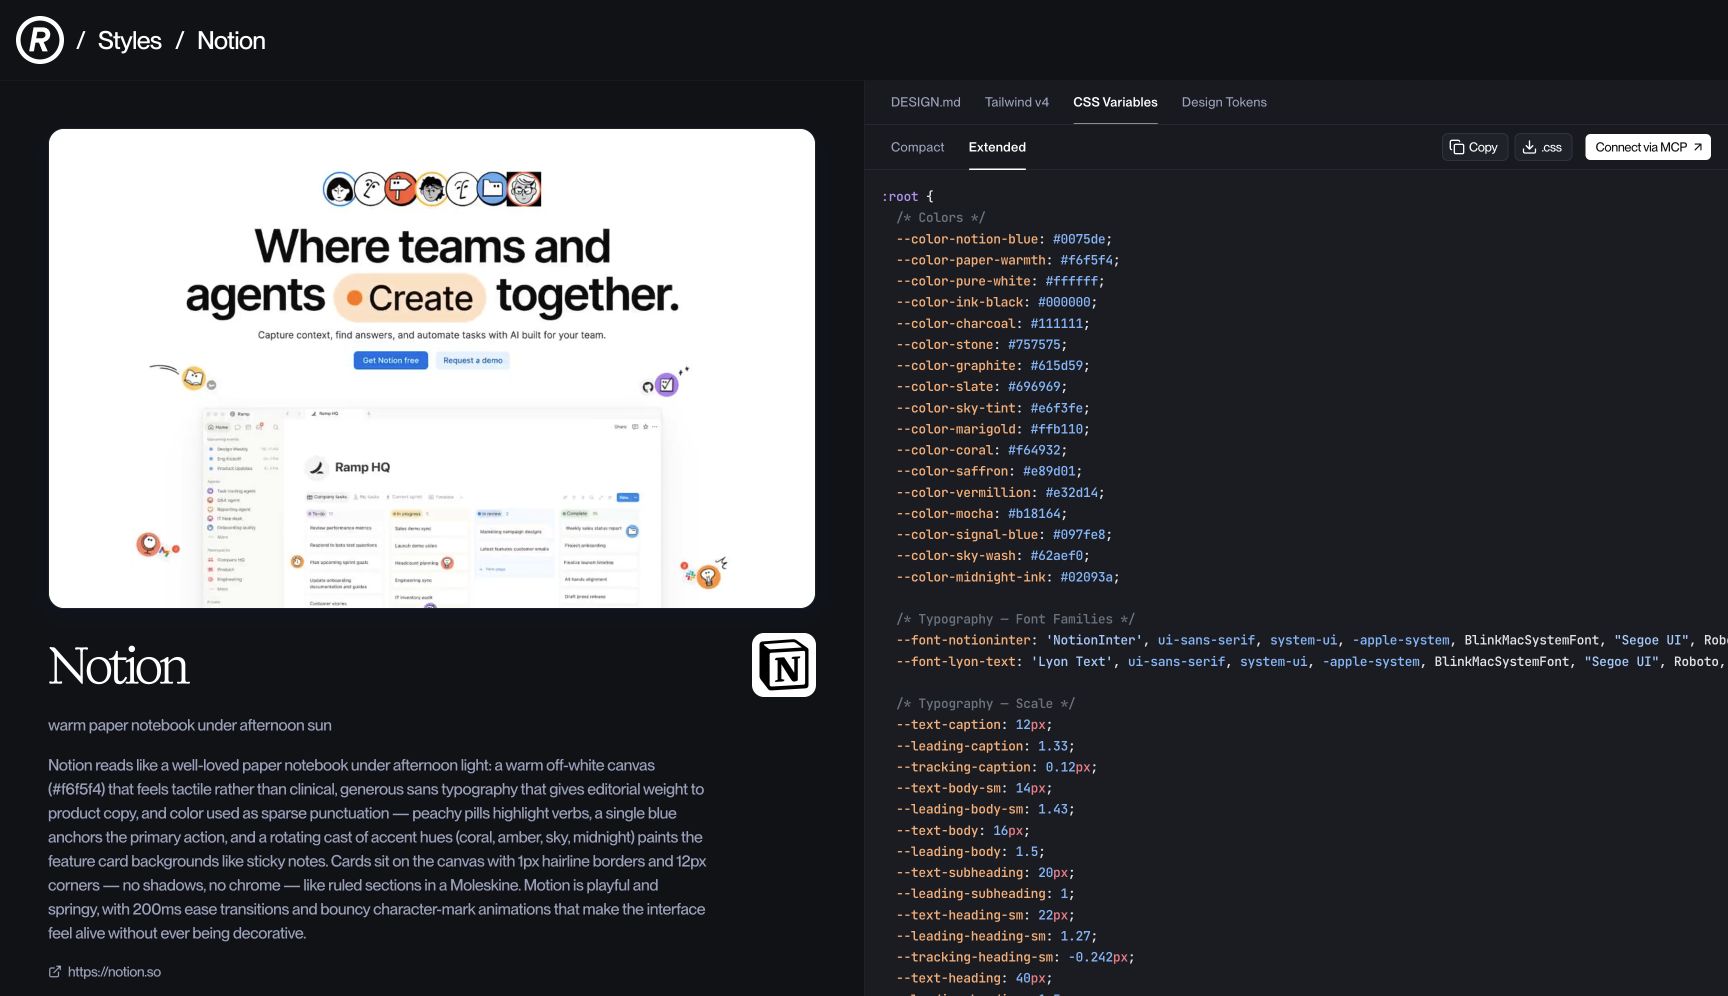Screen dimensions: 1728x996
Task: Open the Notion homepage preview thumbnail
Action: (x=432, y=368)
